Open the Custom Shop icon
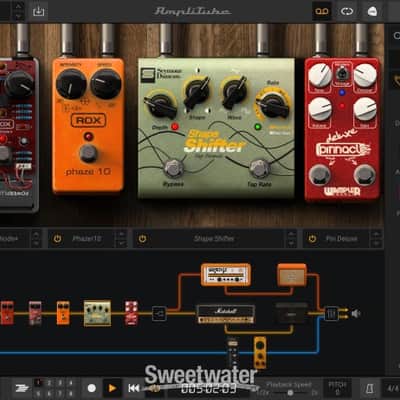The image size is (400, 400). click(x=372, y=11)
